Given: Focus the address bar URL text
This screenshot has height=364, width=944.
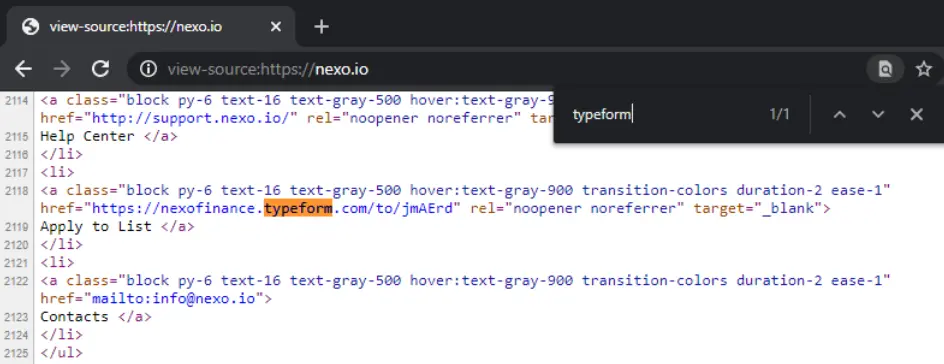Looking at the screenshot, I should coord(268,70).
